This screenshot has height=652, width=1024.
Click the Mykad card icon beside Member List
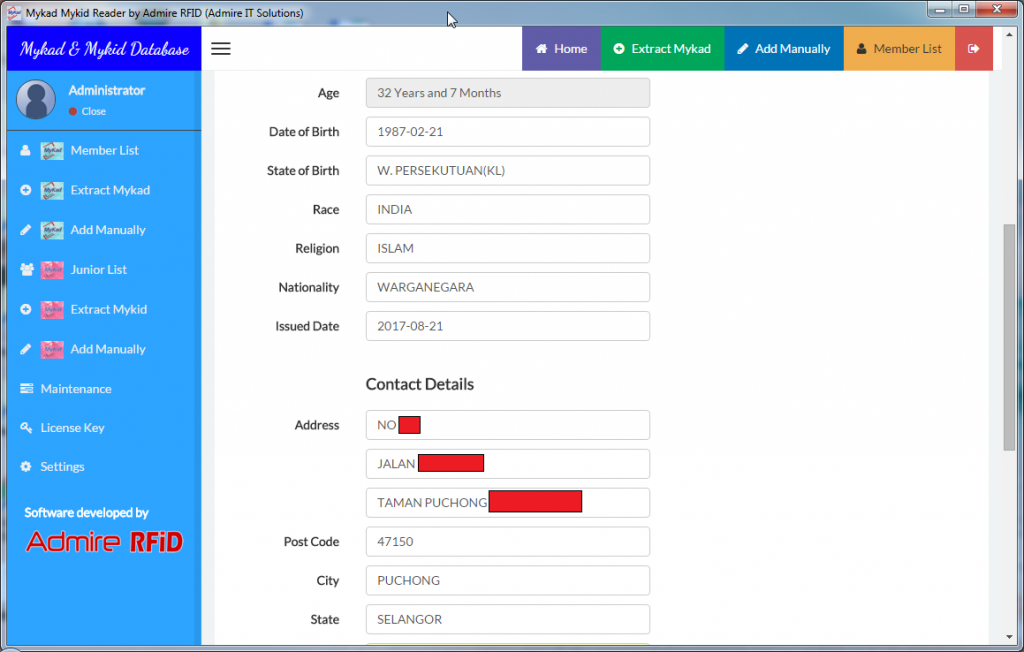52,151
